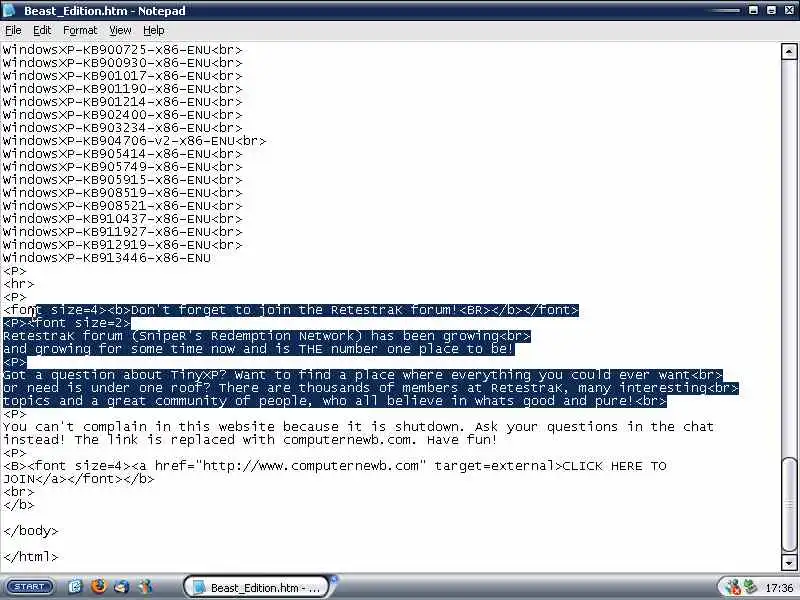Close the Notepad window
The image size is (800, 600).
click(x=789, y=10)
